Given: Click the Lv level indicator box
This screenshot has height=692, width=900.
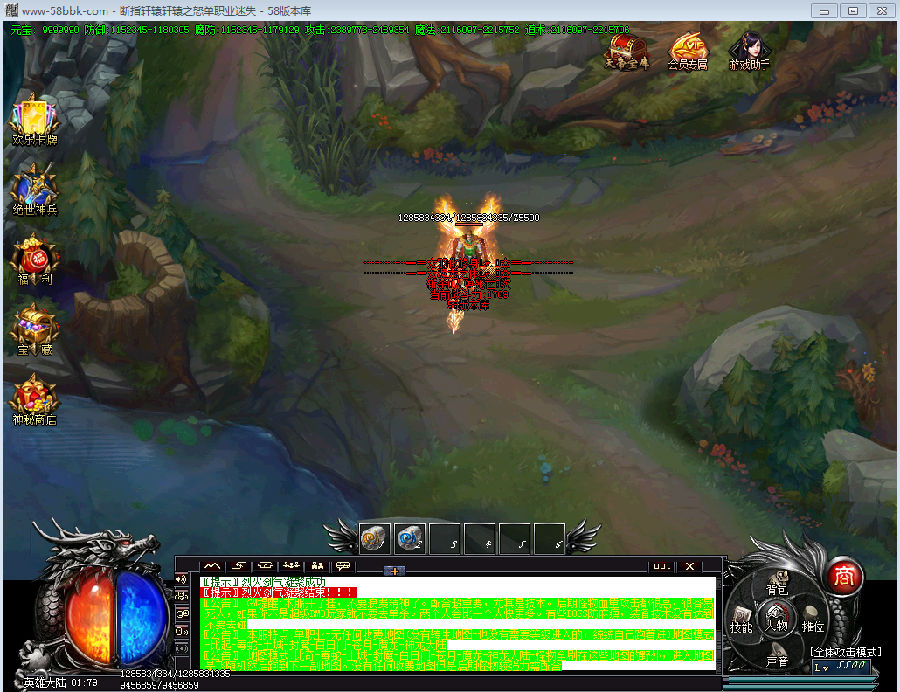Looking at the screenshot, I should point(841,667).
